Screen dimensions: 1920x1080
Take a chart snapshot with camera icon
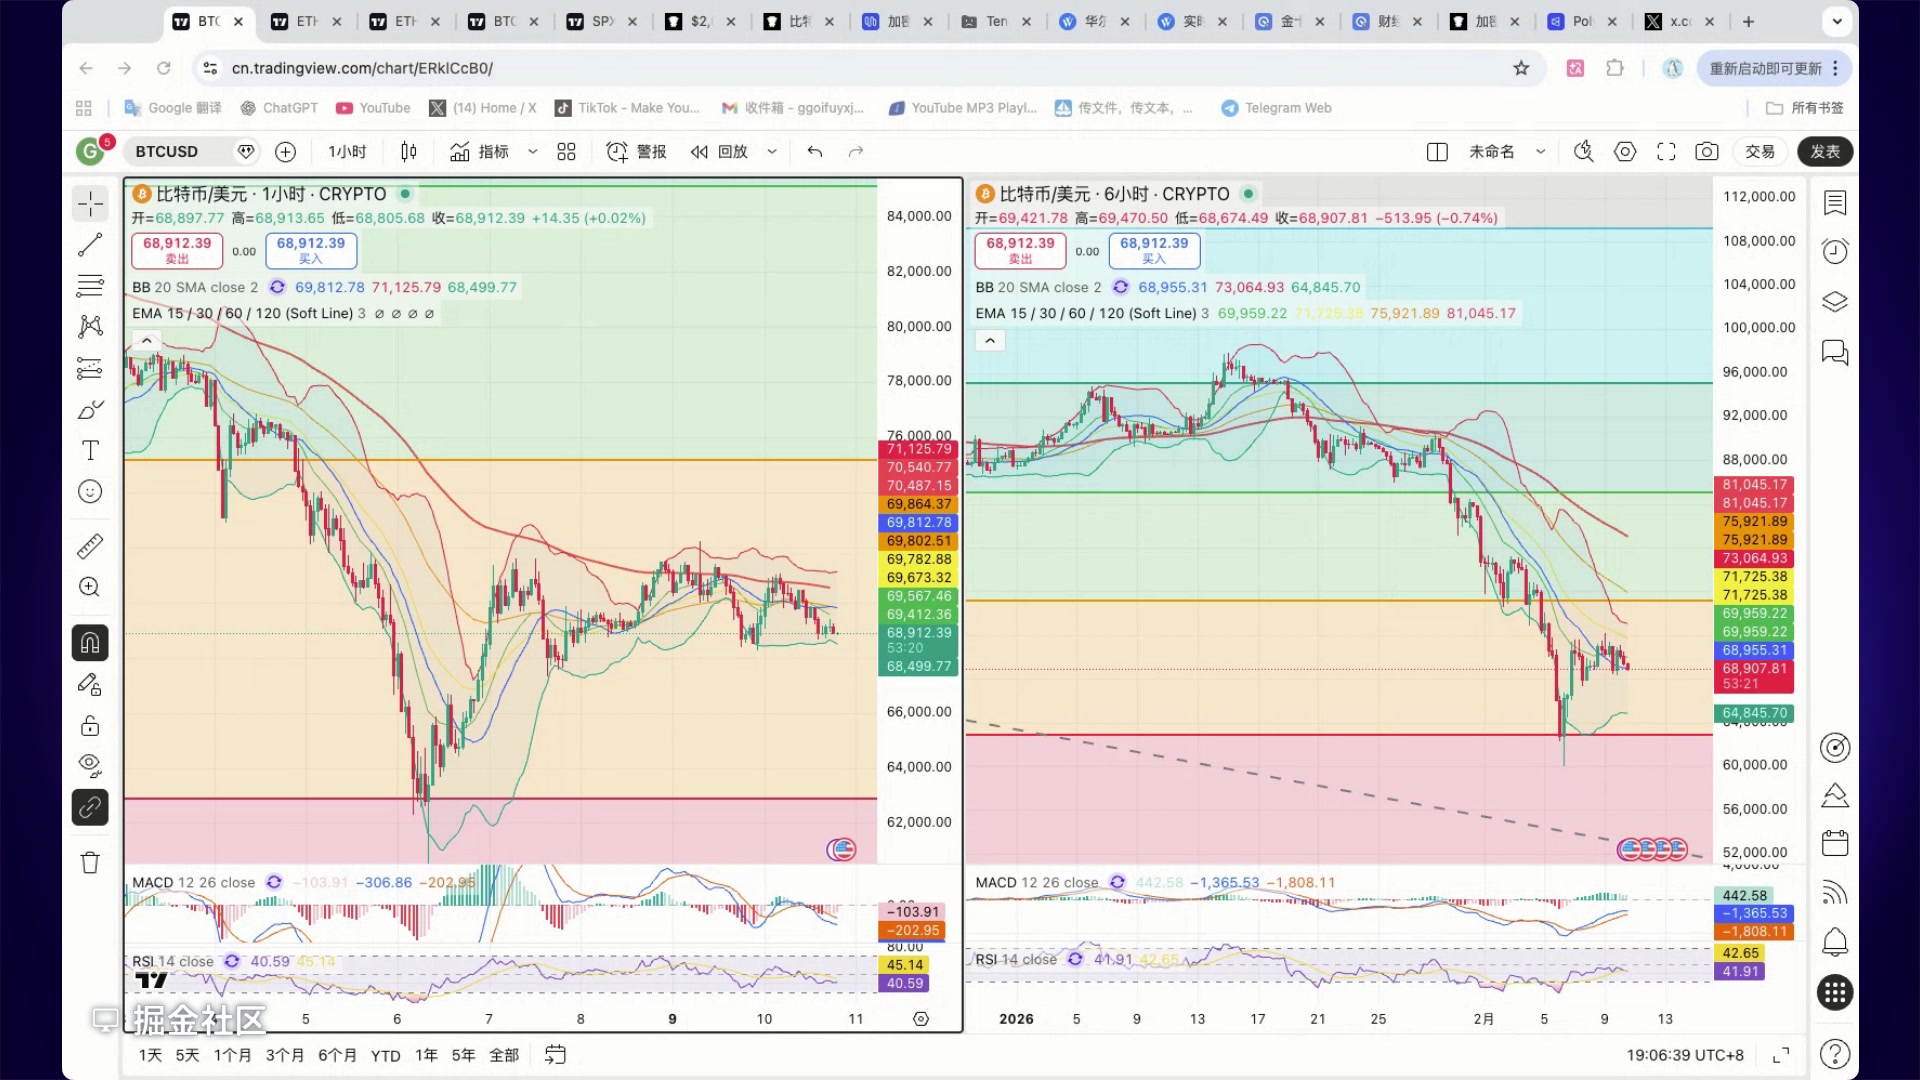pyautogui.click(x=1706, y=152)
